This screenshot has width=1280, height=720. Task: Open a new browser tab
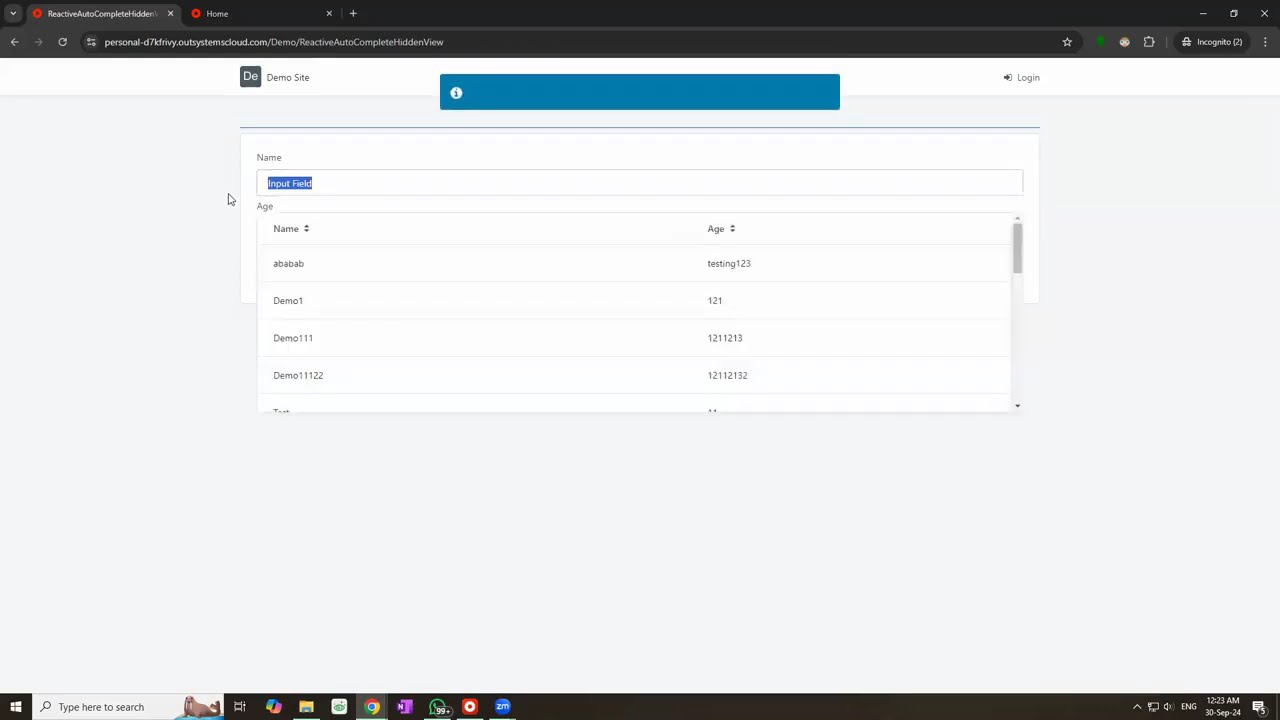(353, 14)
